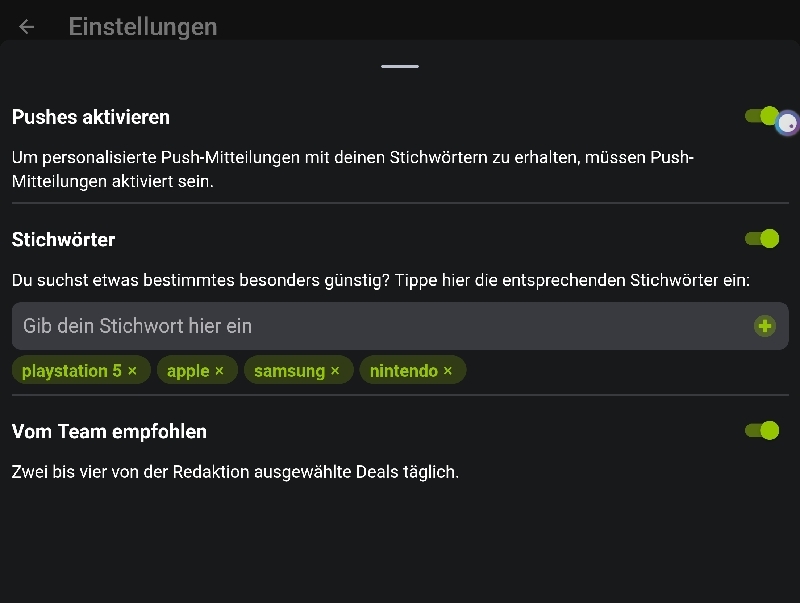
Task: Tap the floating round bubble icon
Action: pyautogui.click(x=788, y=124)
